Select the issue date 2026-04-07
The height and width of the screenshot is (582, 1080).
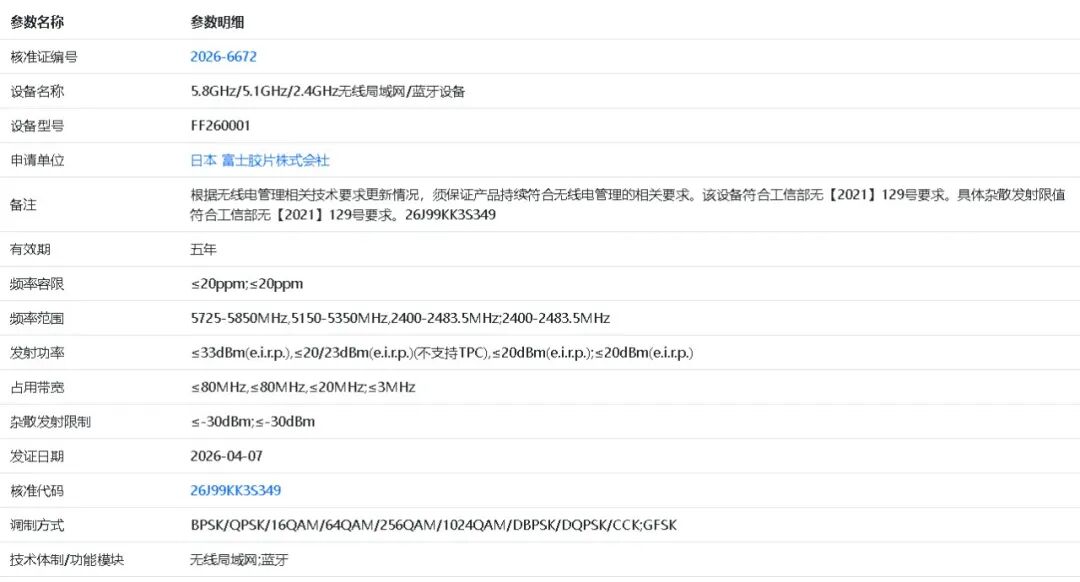226,456
